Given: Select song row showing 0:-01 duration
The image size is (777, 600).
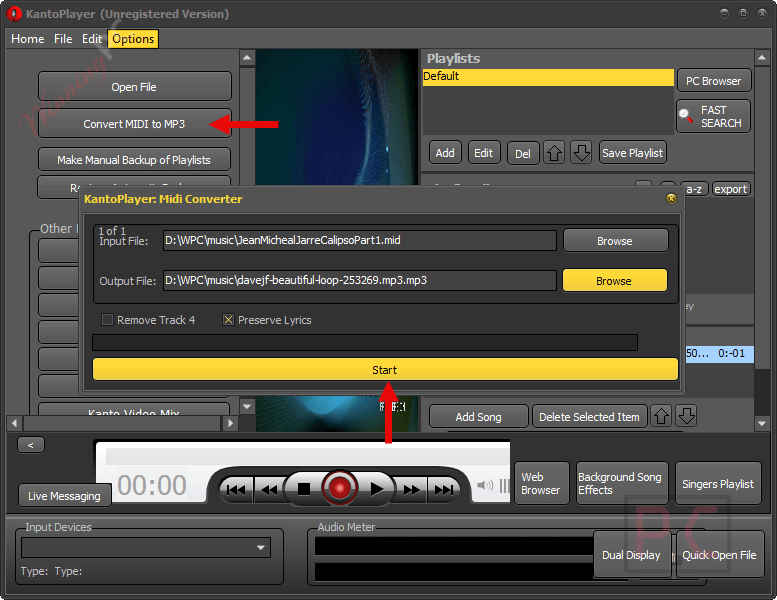Looking at the screenshot, I should pyautogui.click(x=720, y=353).
